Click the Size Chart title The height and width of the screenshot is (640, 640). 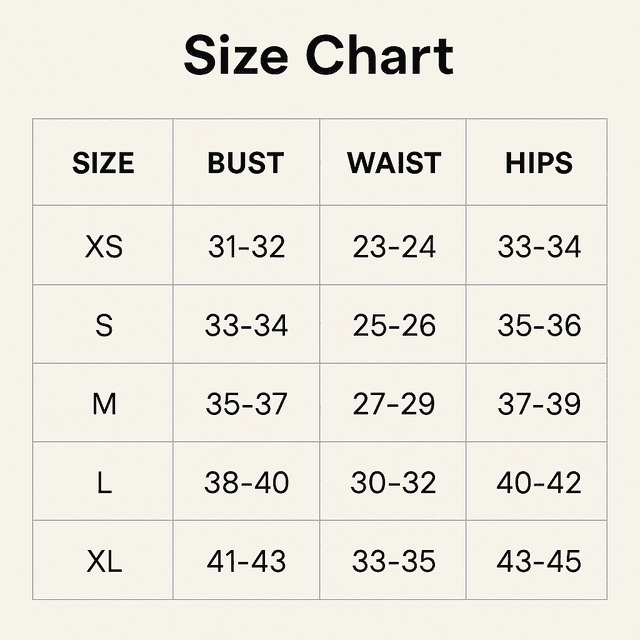[x=319, y=55]
